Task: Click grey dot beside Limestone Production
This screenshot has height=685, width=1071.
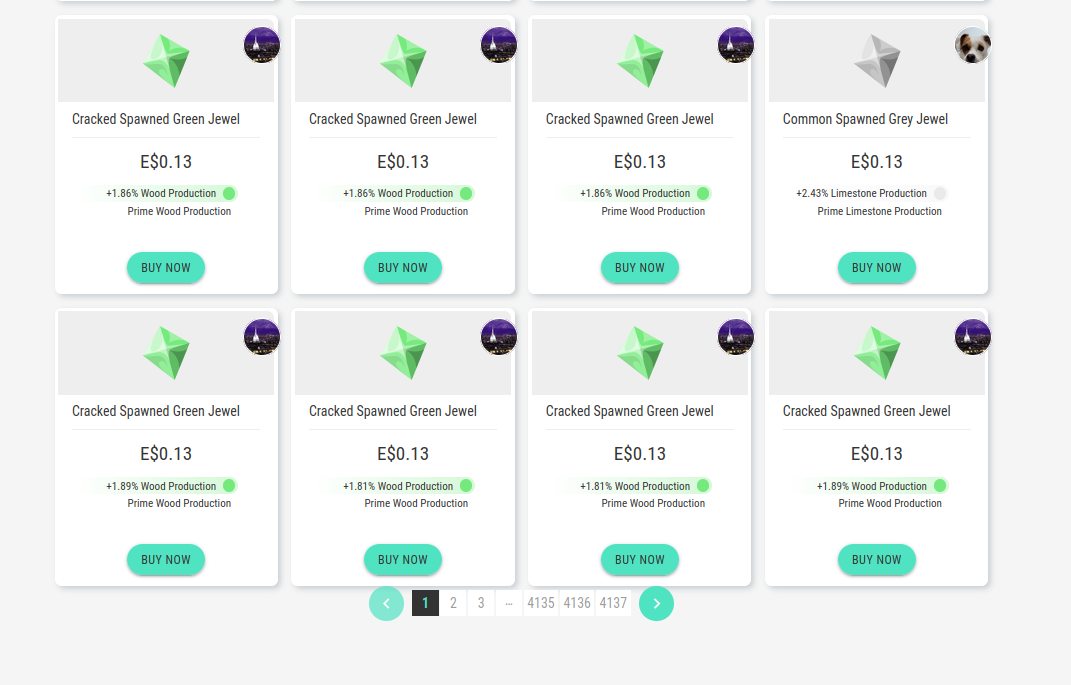Action: [939, 193]
